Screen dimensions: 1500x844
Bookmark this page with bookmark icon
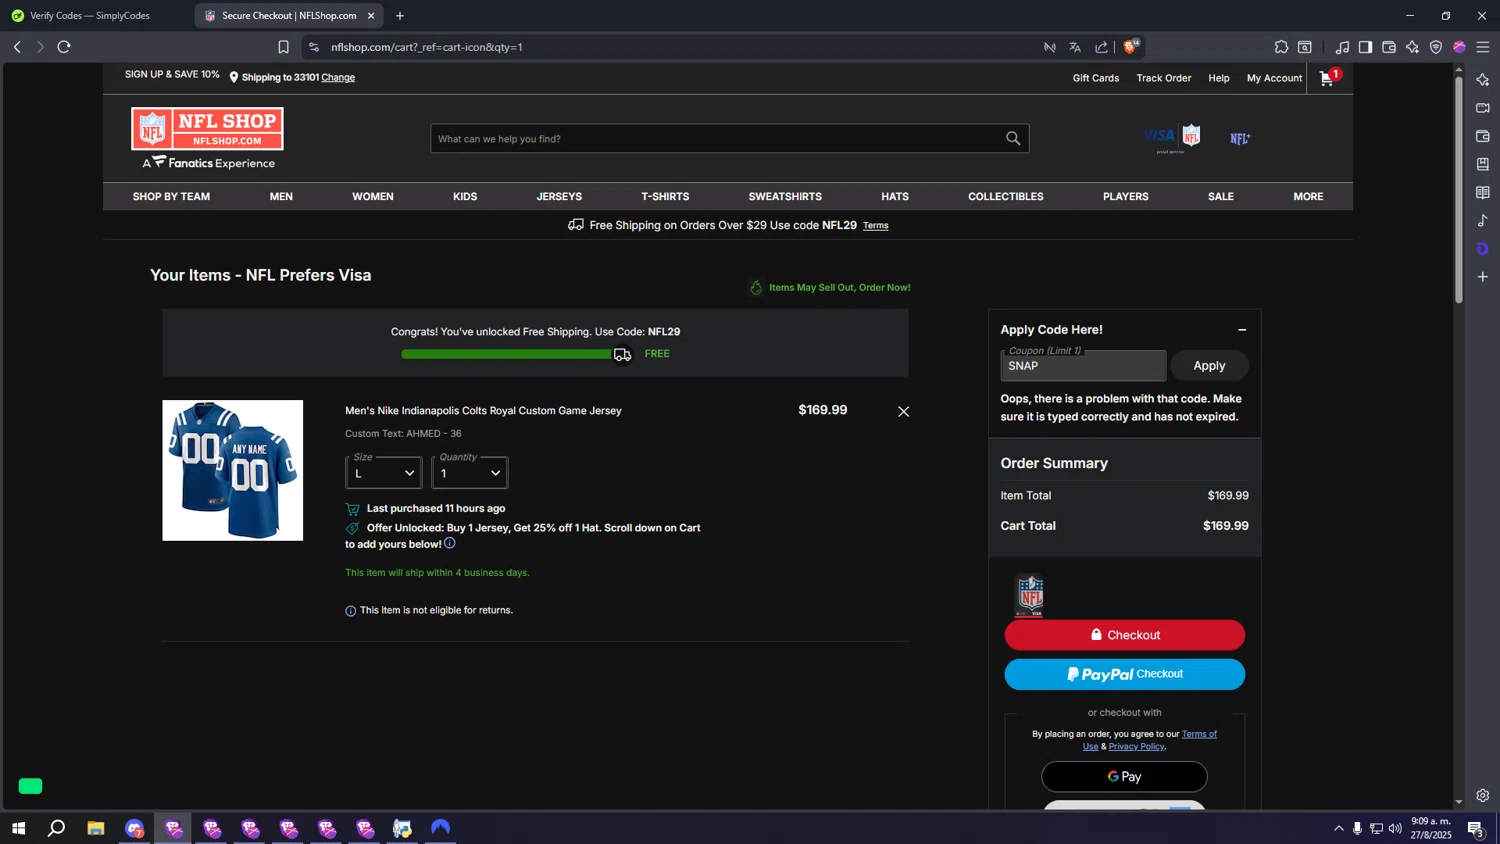click(283, 47)
